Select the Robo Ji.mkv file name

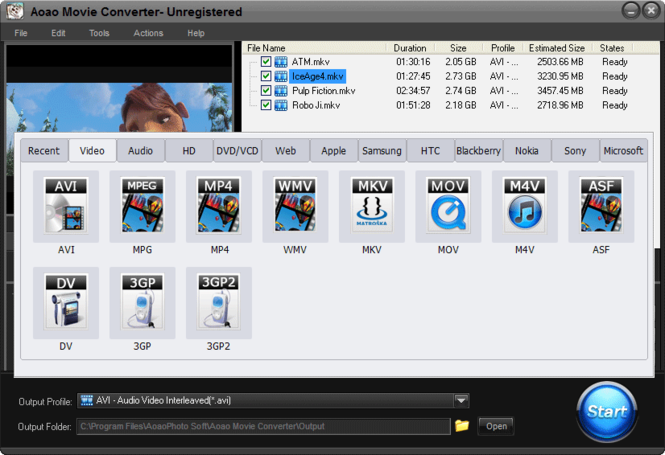(316, 105)
